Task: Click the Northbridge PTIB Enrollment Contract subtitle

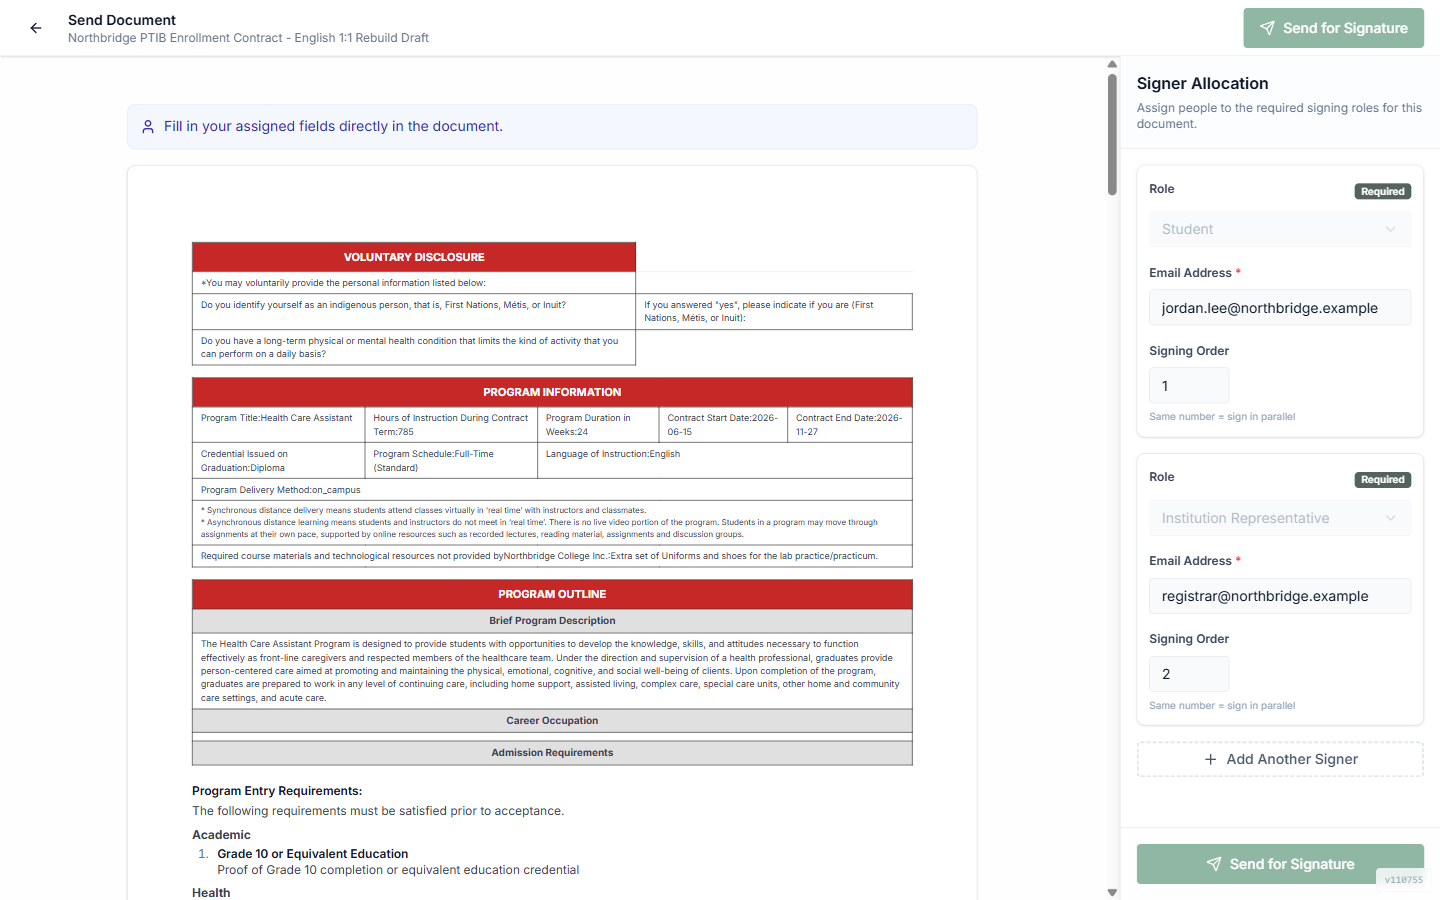Action: tap(248, 38)
